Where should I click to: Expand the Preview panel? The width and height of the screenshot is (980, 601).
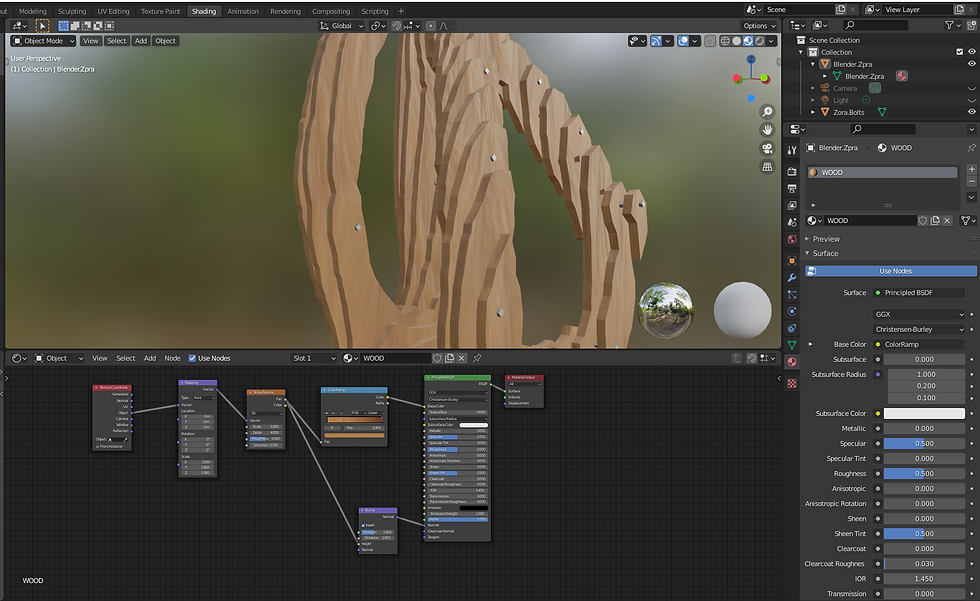[826, 239]
